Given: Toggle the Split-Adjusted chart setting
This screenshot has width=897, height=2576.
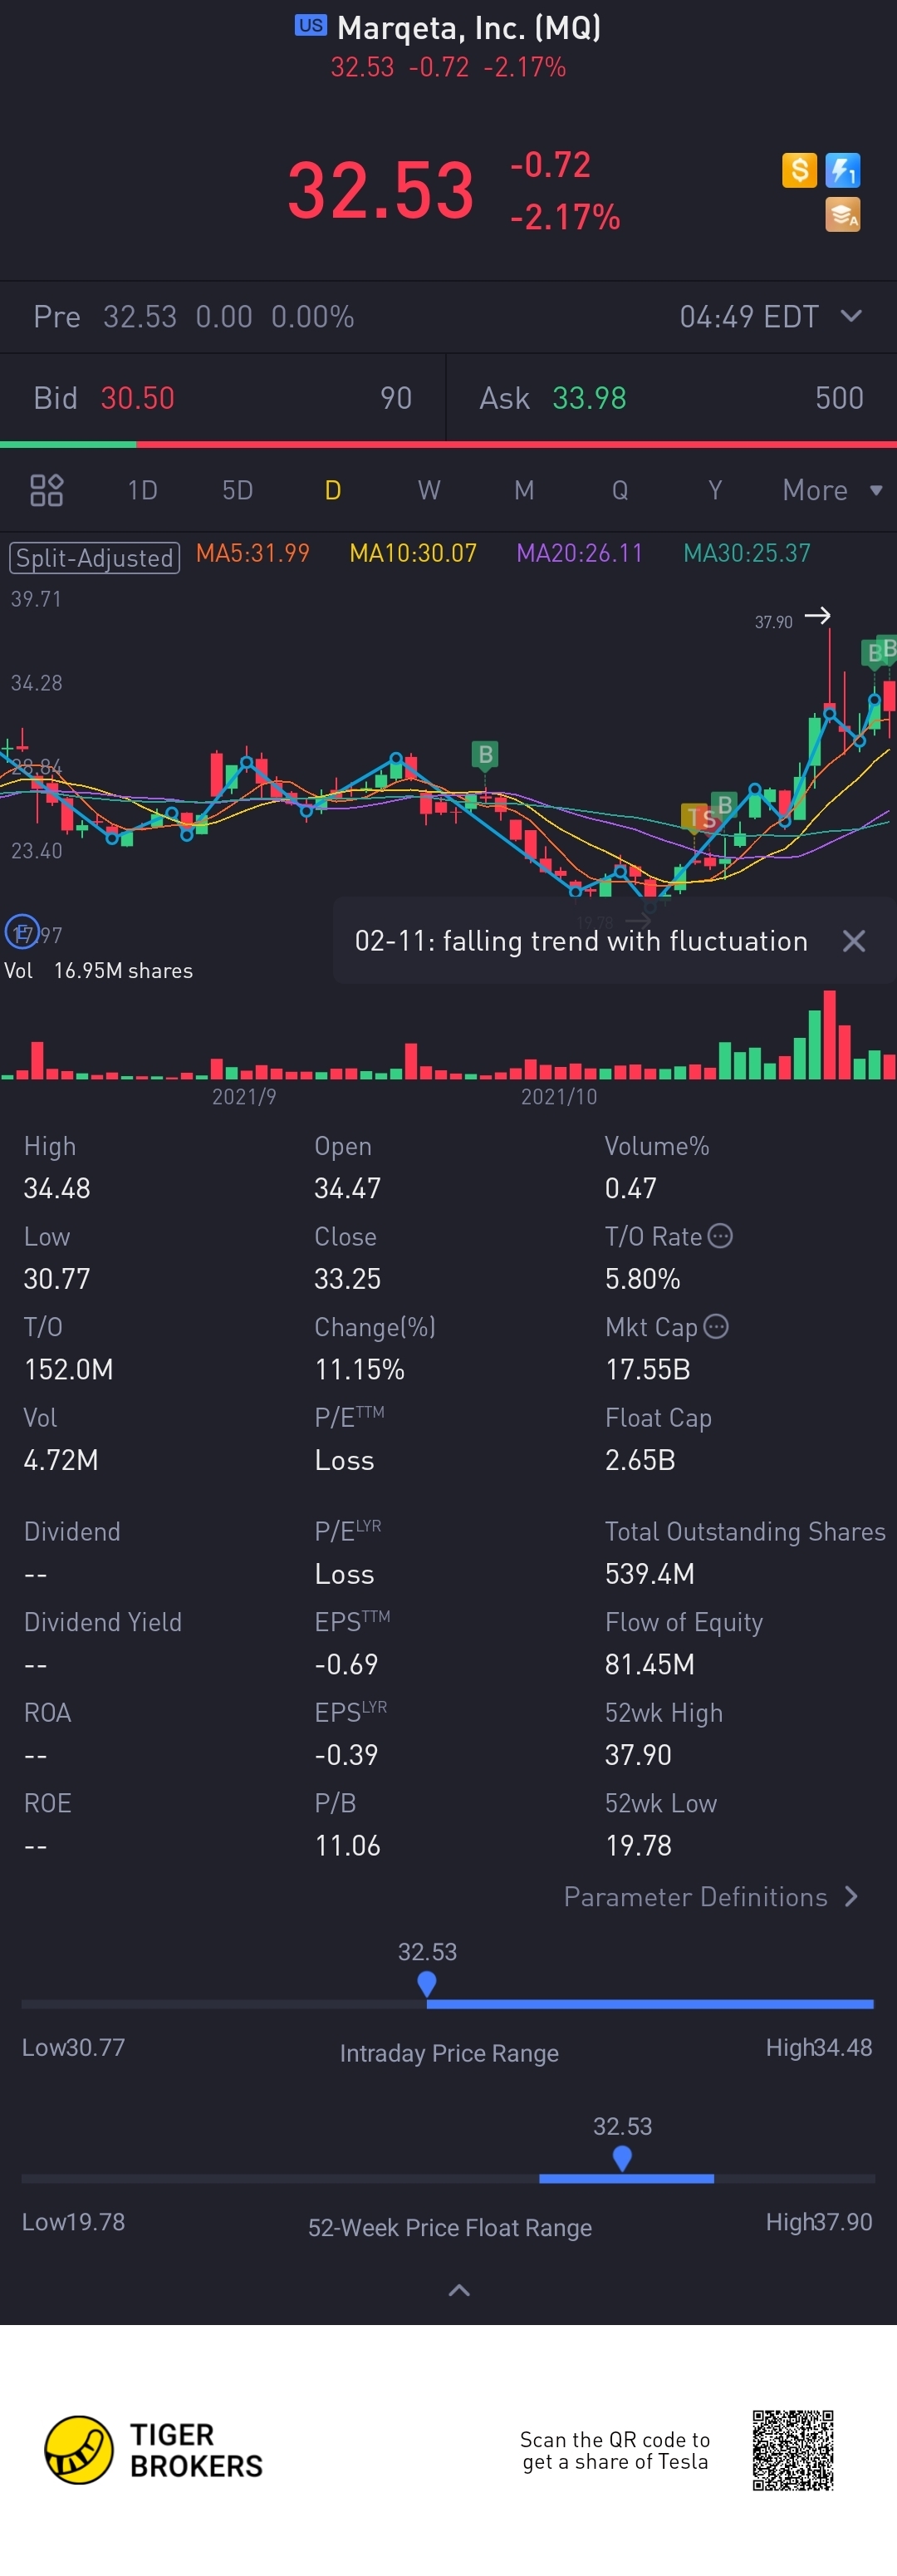Looking at the screenshot, I should [x=95, y=557].
